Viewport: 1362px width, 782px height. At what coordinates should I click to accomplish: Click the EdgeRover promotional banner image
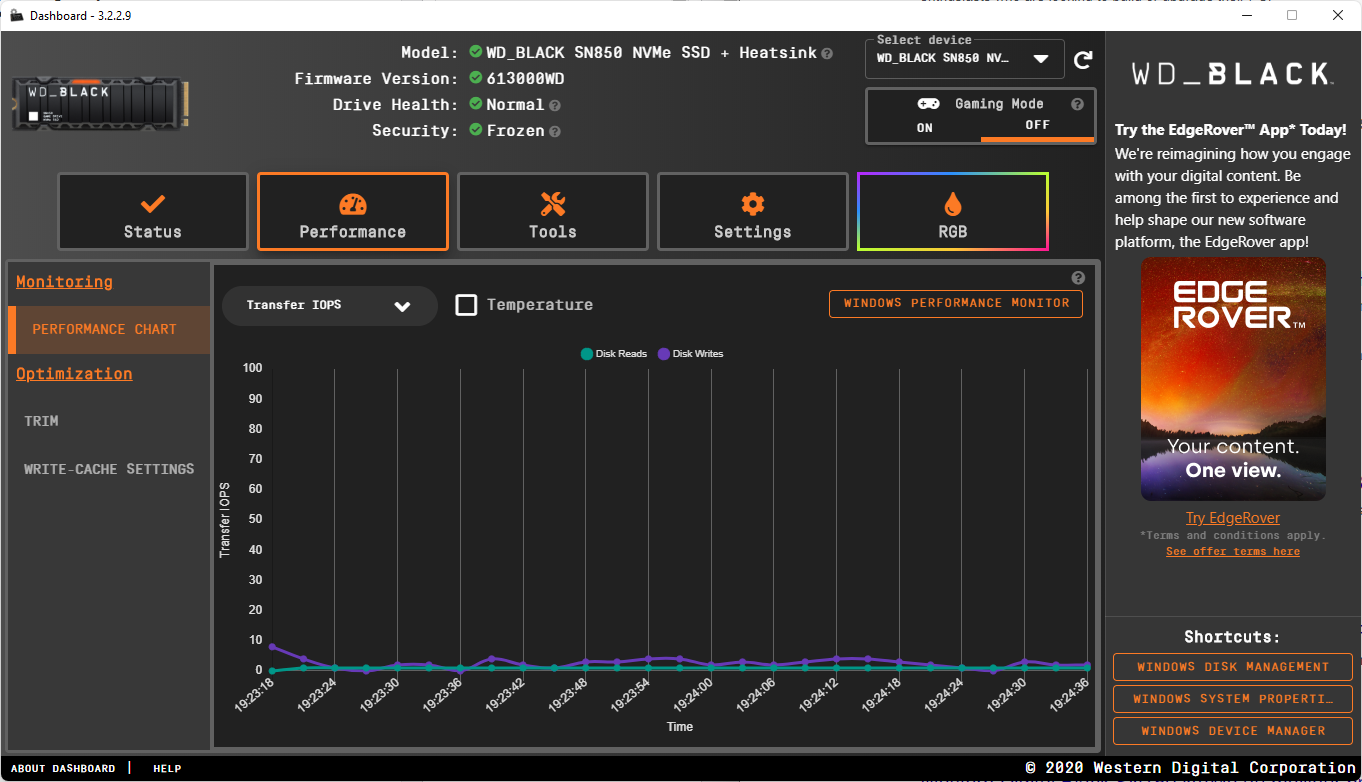click(1233, 379)
